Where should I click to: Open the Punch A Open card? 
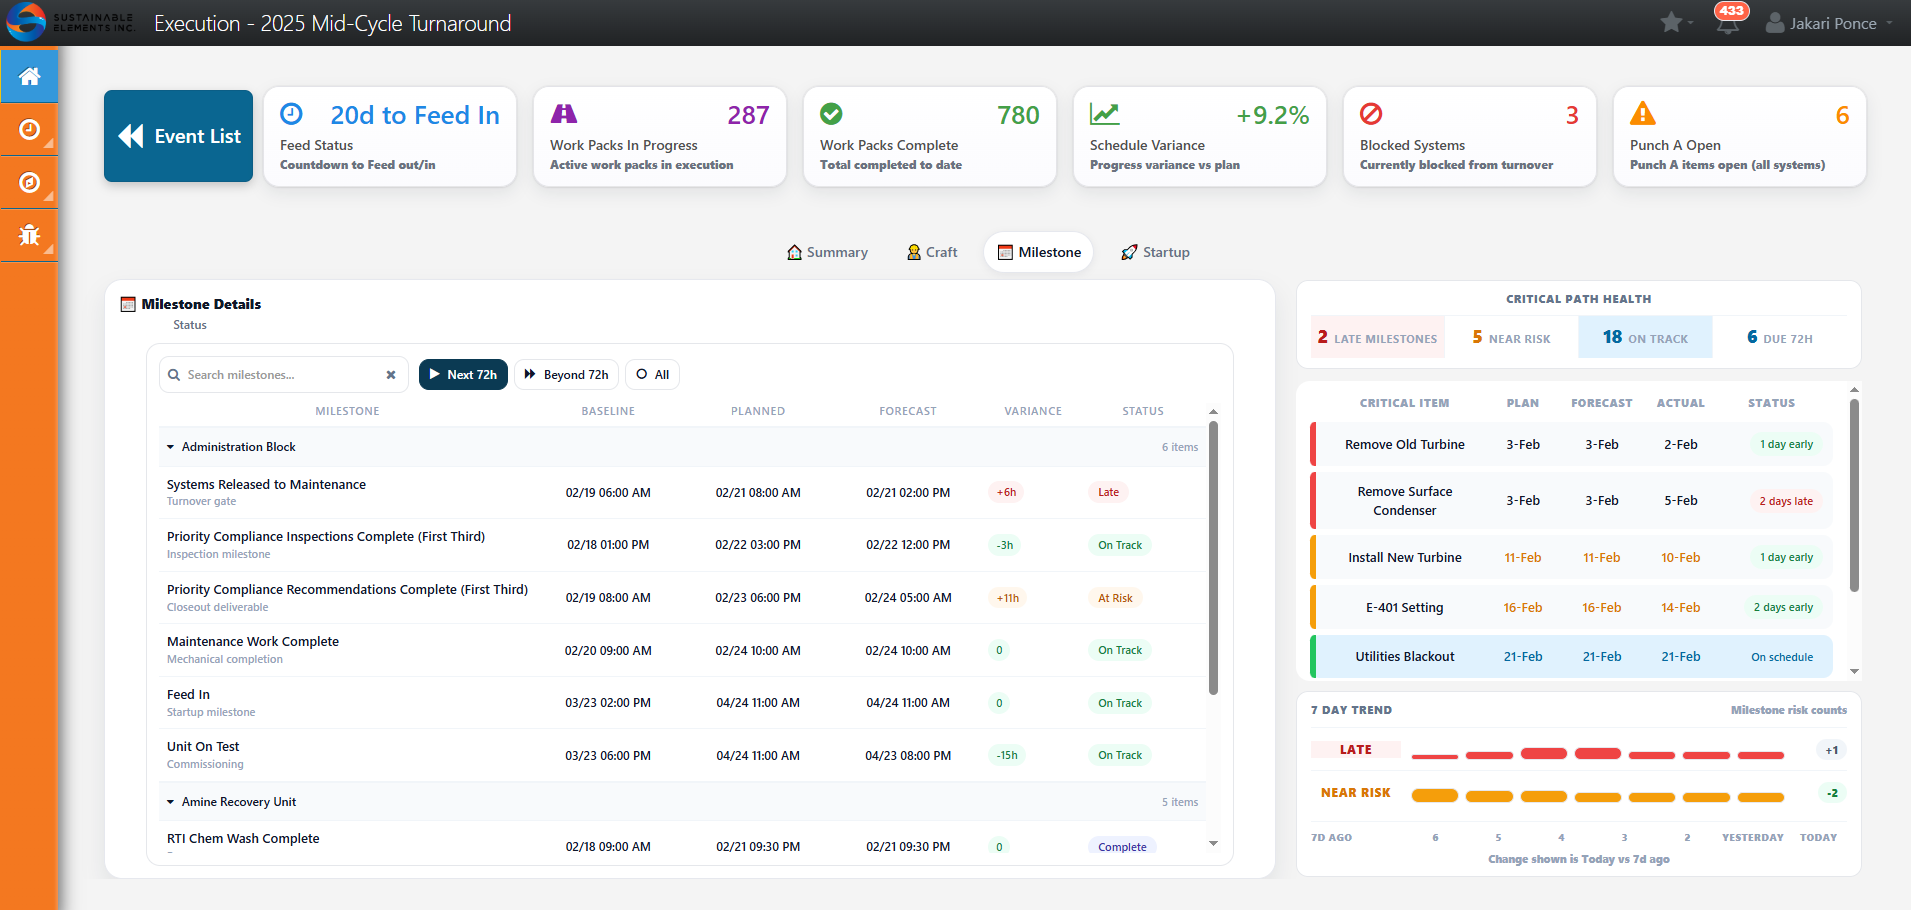(x=1740, y=136)
